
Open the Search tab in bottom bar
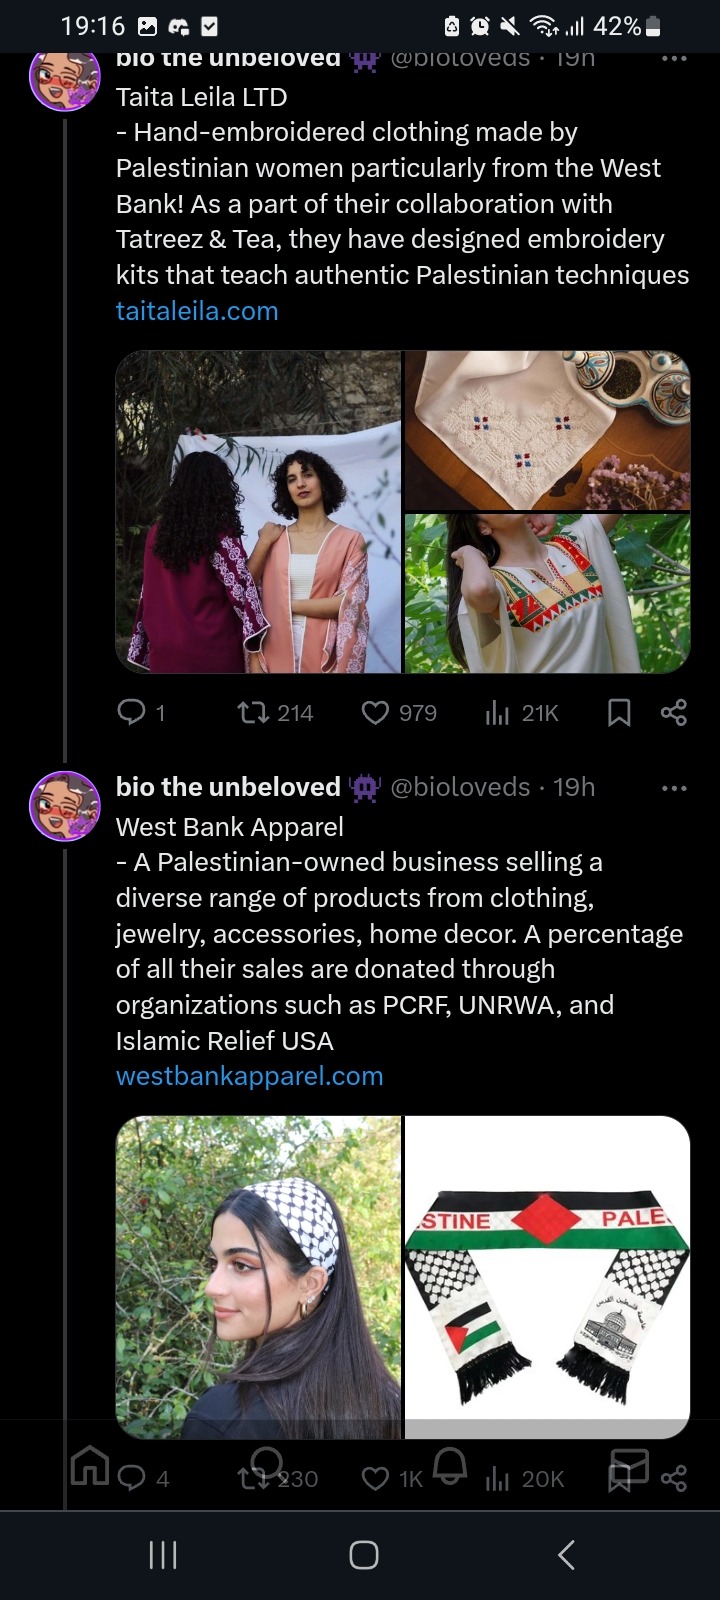268,1465
